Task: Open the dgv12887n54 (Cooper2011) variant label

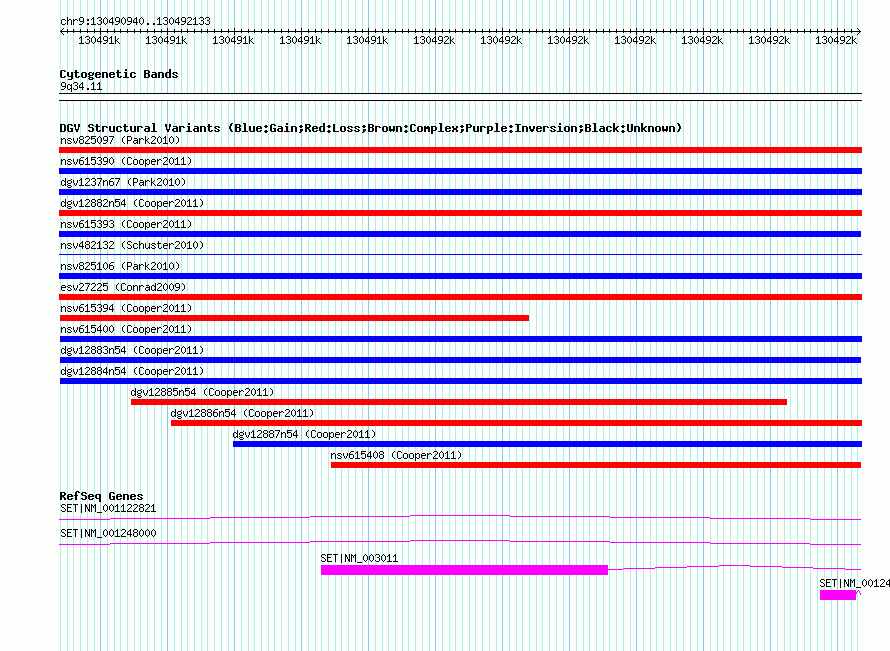Action: [304, 434]
